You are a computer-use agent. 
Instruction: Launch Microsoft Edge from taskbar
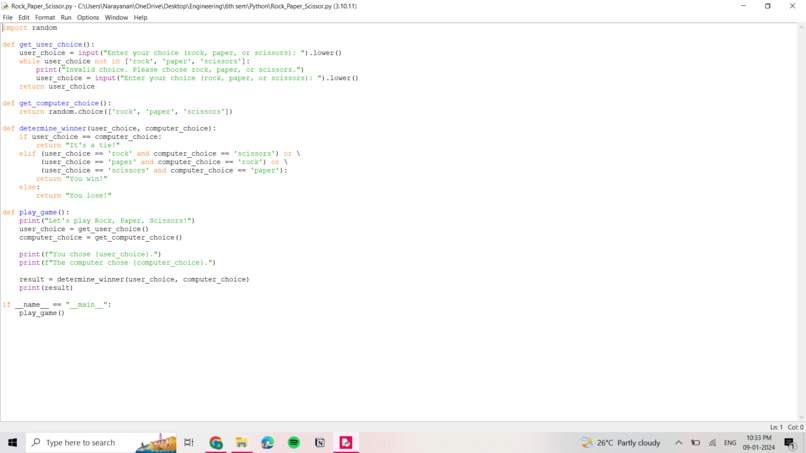[267, 442]
